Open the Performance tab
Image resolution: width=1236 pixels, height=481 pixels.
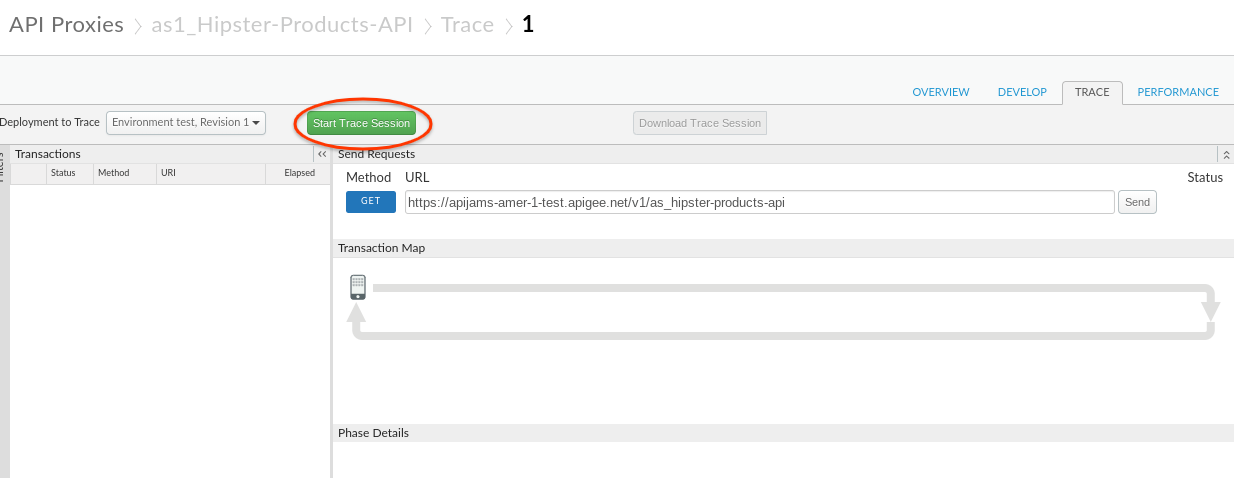1178,92
